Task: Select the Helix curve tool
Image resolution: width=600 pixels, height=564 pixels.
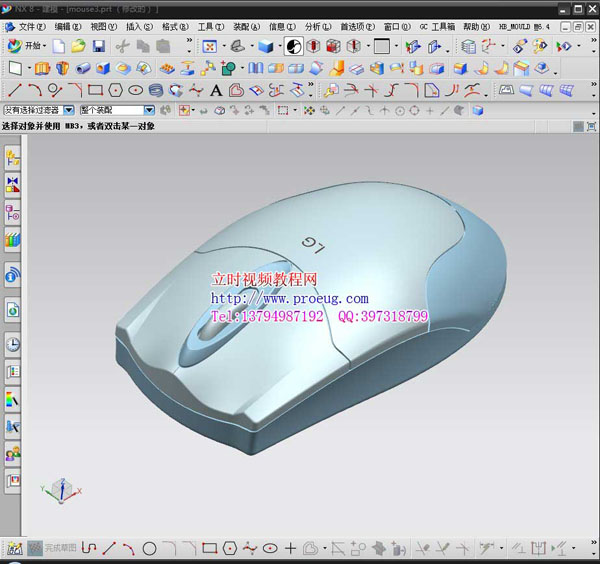Action: click(156, 91)
